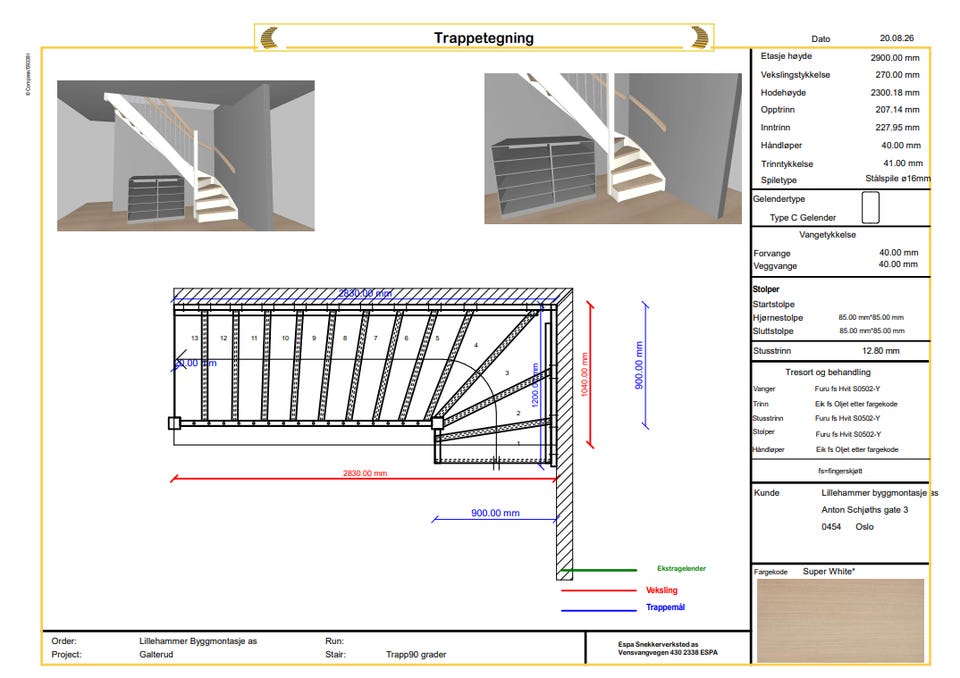The image size is (960, 678).
Task: Select the Tresort og behandling heading
Action: pyautogui.click(x=828, y=372)
